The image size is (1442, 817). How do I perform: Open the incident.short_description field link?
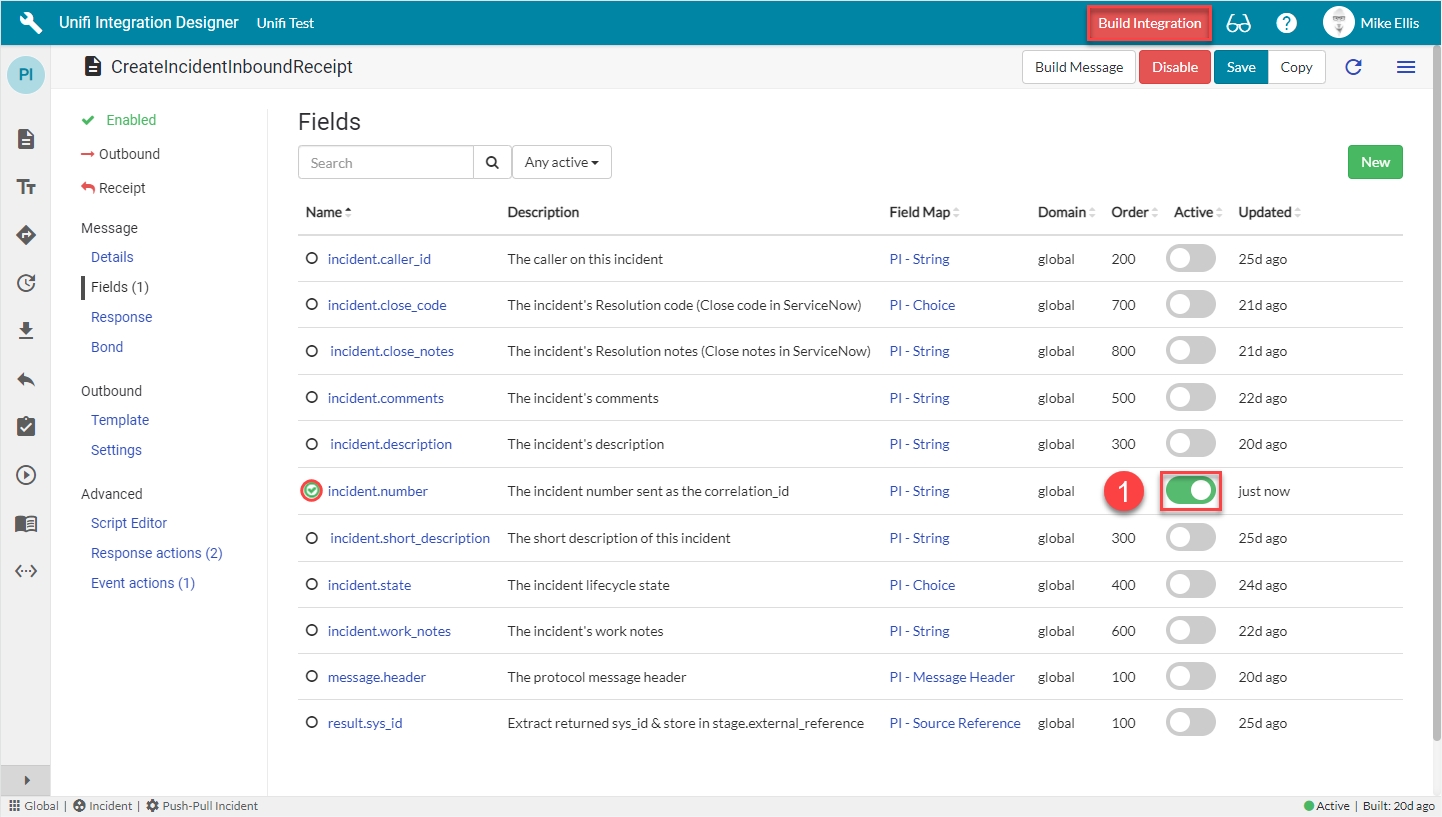point(410,538)
